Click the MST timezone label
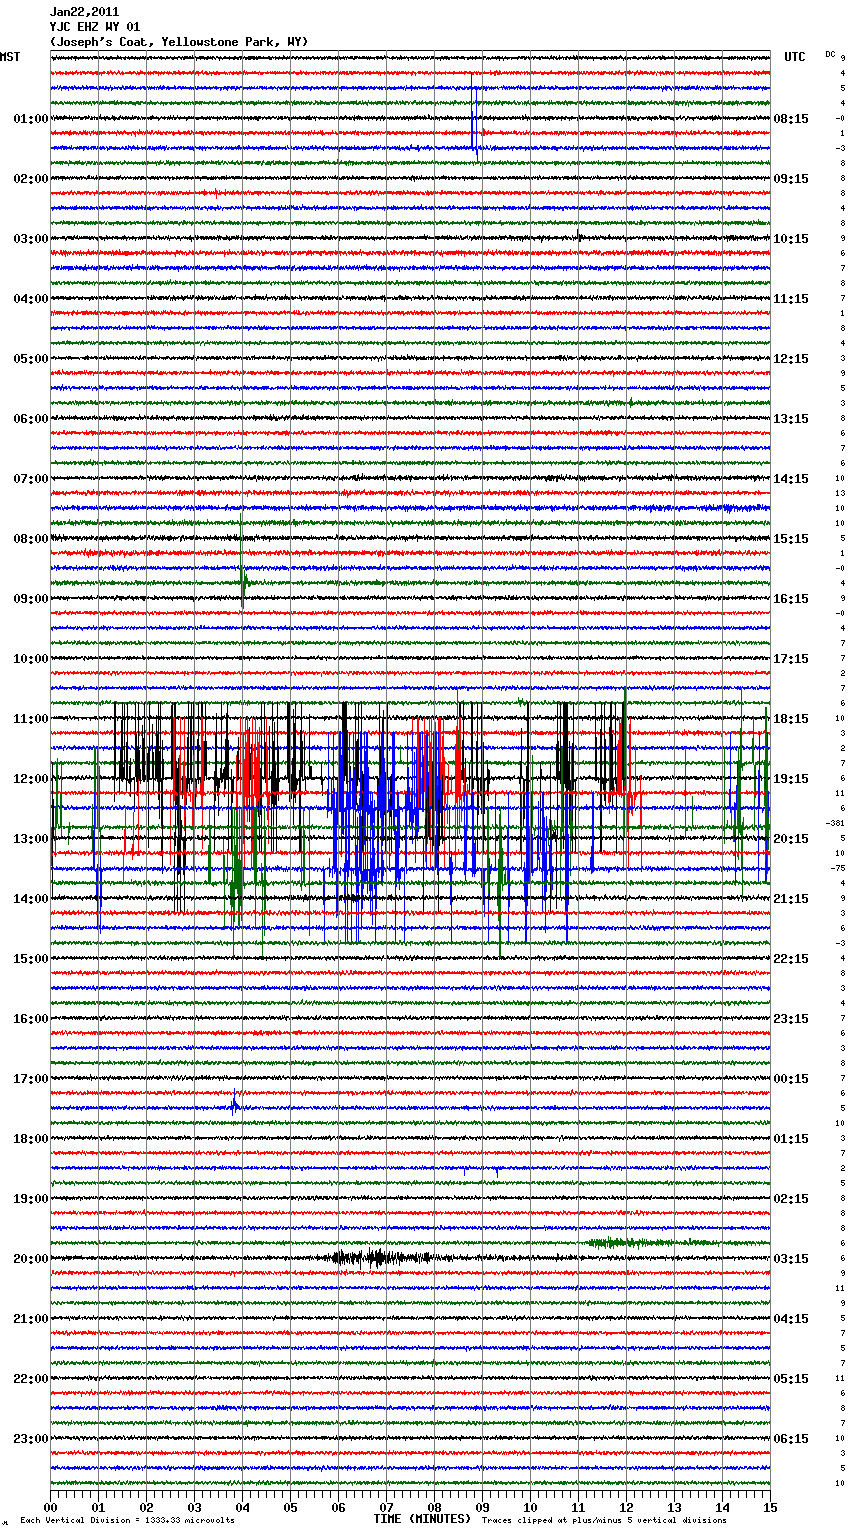Image resolution: width=850 pixels, height=1534 pixels. [x=10, y=57]
